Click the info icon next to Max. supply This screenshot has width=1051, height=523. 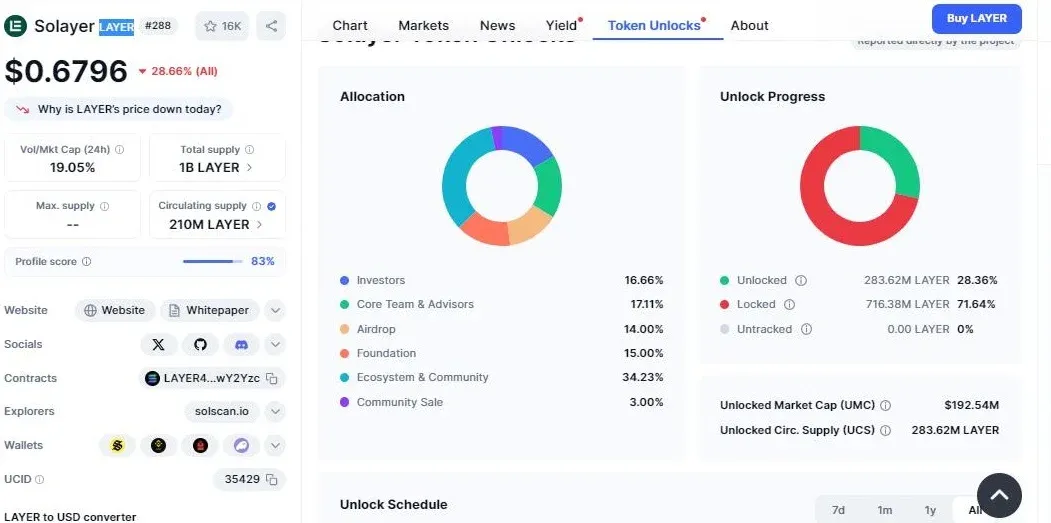[x=105, y=206]
